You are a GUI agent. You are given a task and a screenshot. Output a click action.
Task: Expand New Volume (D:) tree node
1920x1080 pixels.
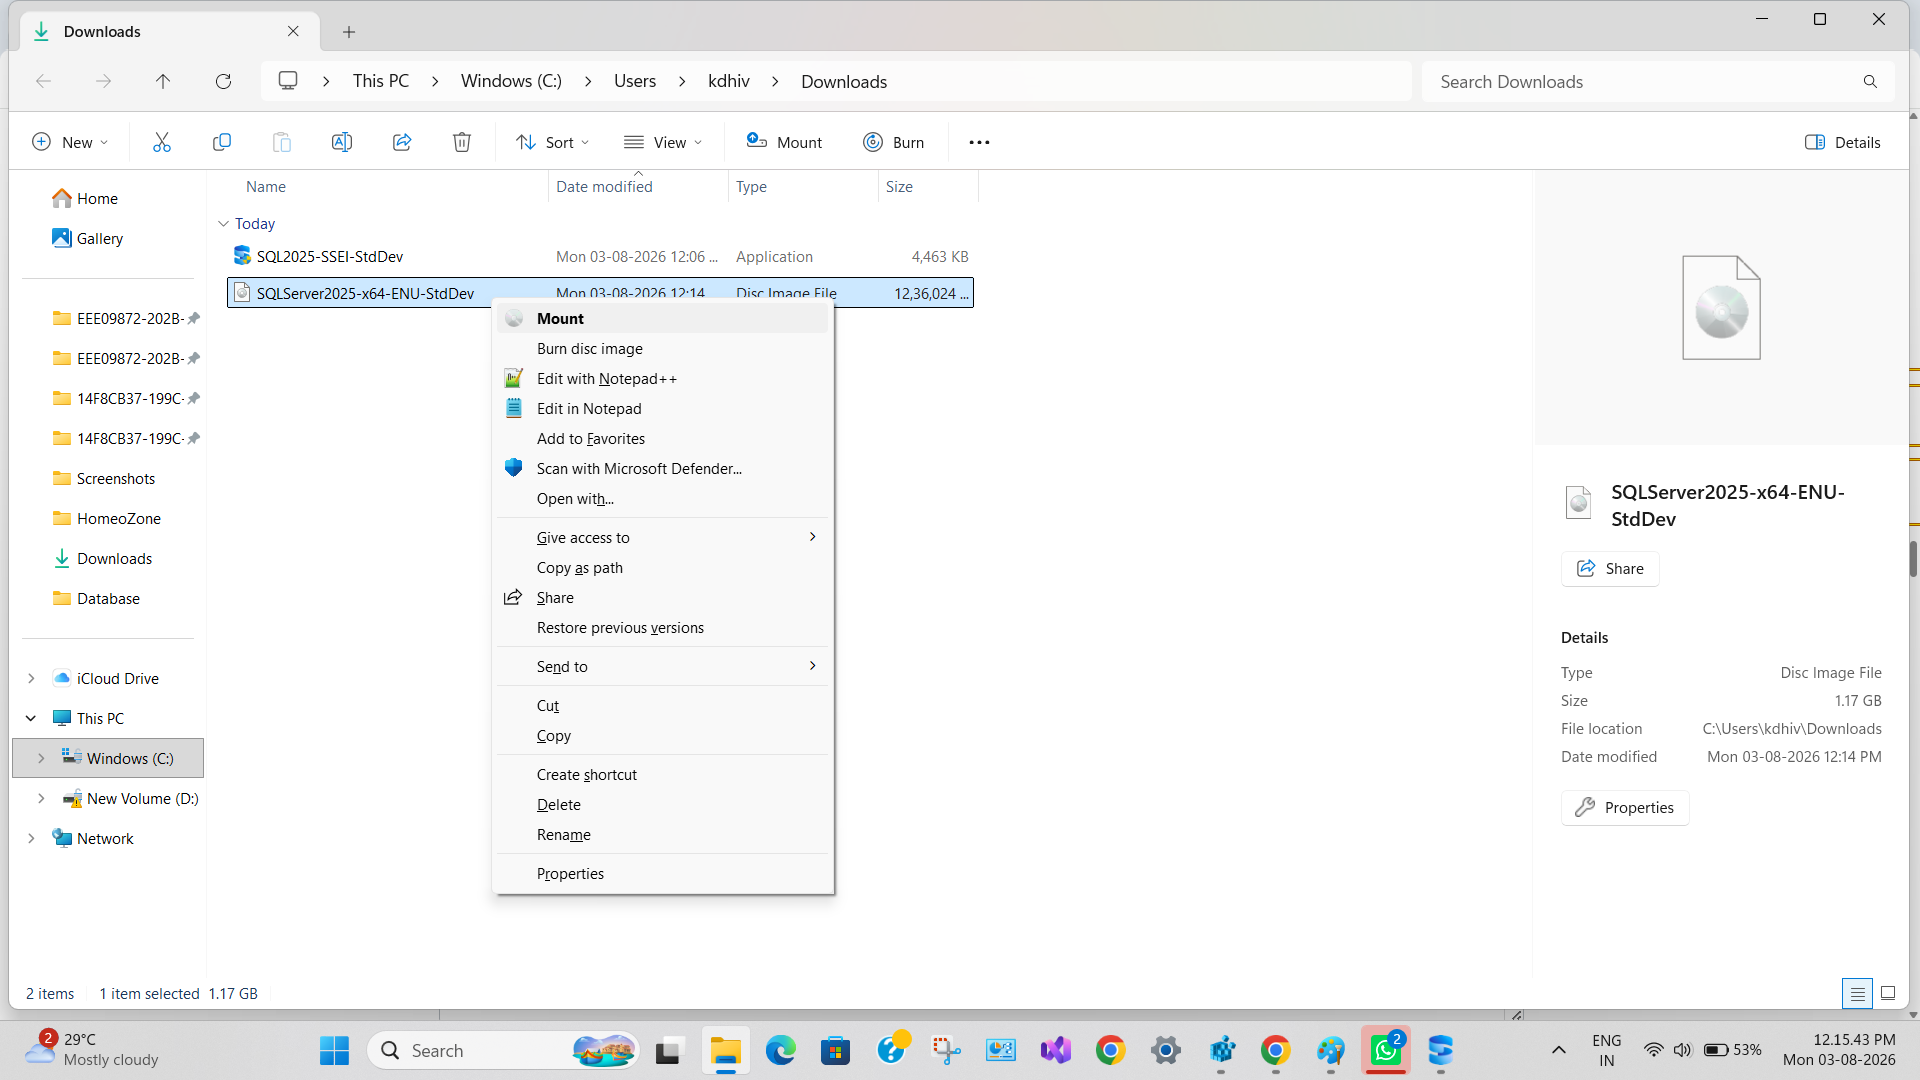coord(41,798)
